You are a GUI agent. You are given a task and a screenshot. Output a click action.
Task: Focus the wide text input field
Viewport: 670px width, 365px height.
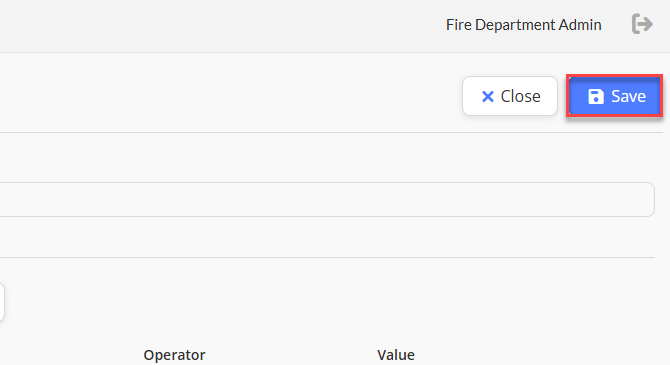click(327, 200)
